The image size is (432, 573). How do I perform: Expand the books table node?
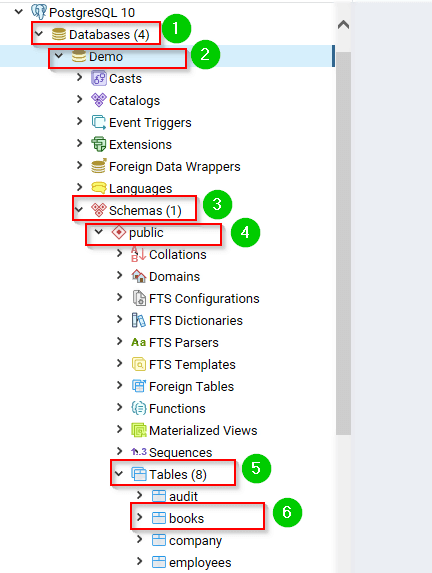139,517
